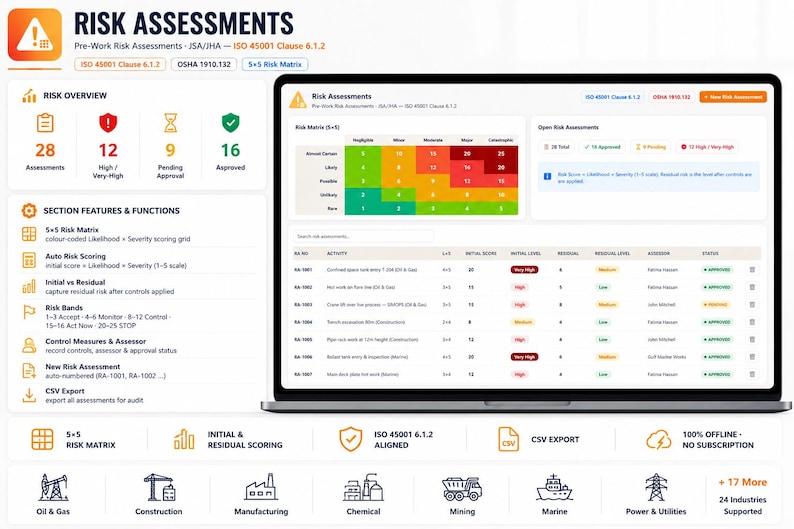This screenshot has width=794, height=529.
Task: Click the download icon beside CSV Export feature
Action: coord(29,395)
